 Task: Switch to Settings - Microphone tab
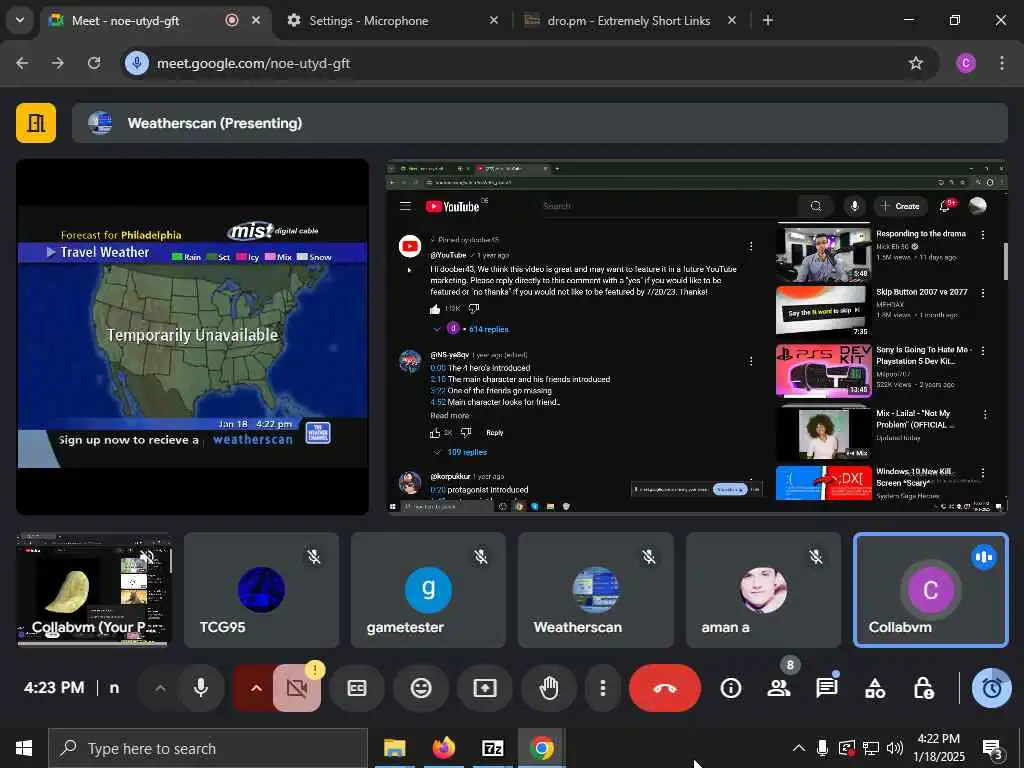(x=392, y=20)
